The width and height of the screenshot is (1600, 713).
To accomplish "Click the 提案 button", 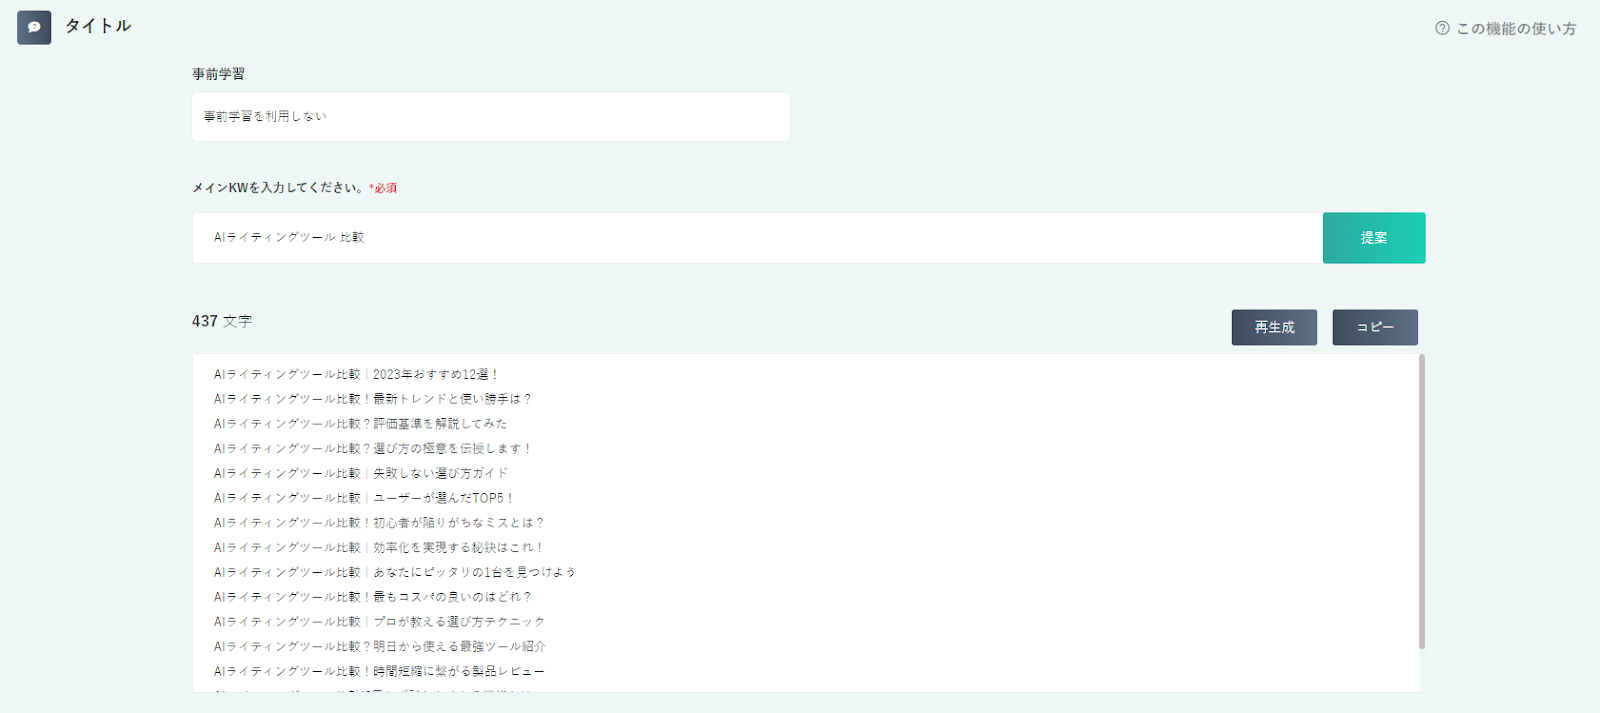I will click(x=1374, y=238).
